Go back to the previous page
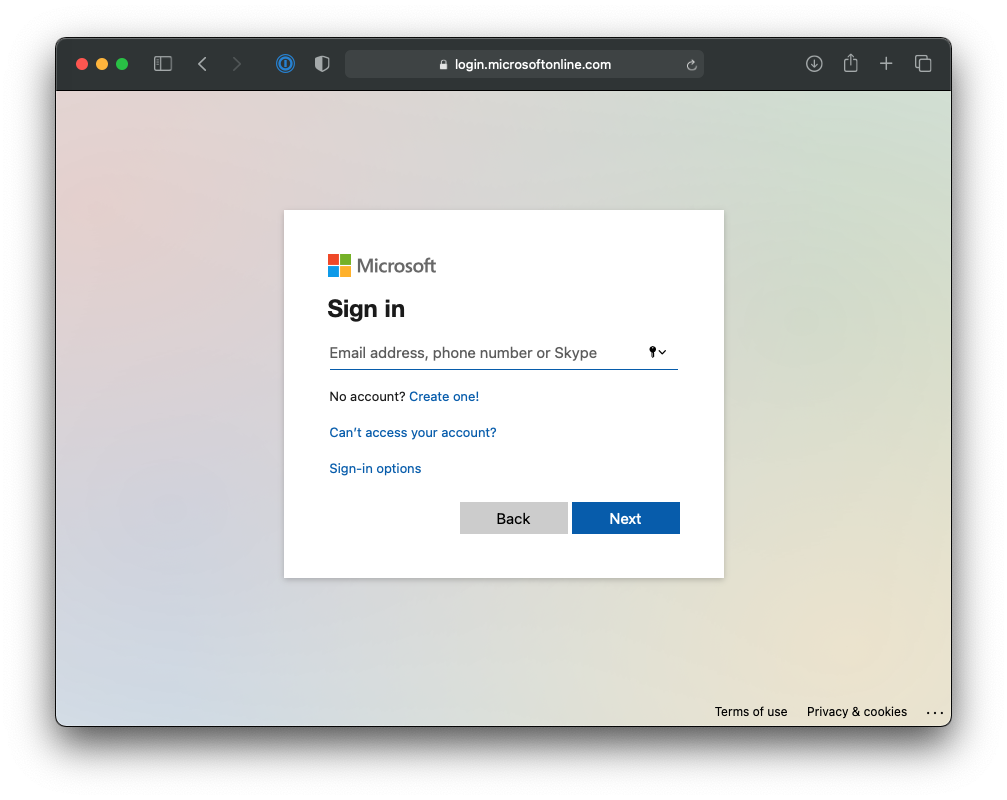Screen dimensions: 1007x800 pos(202,64)
